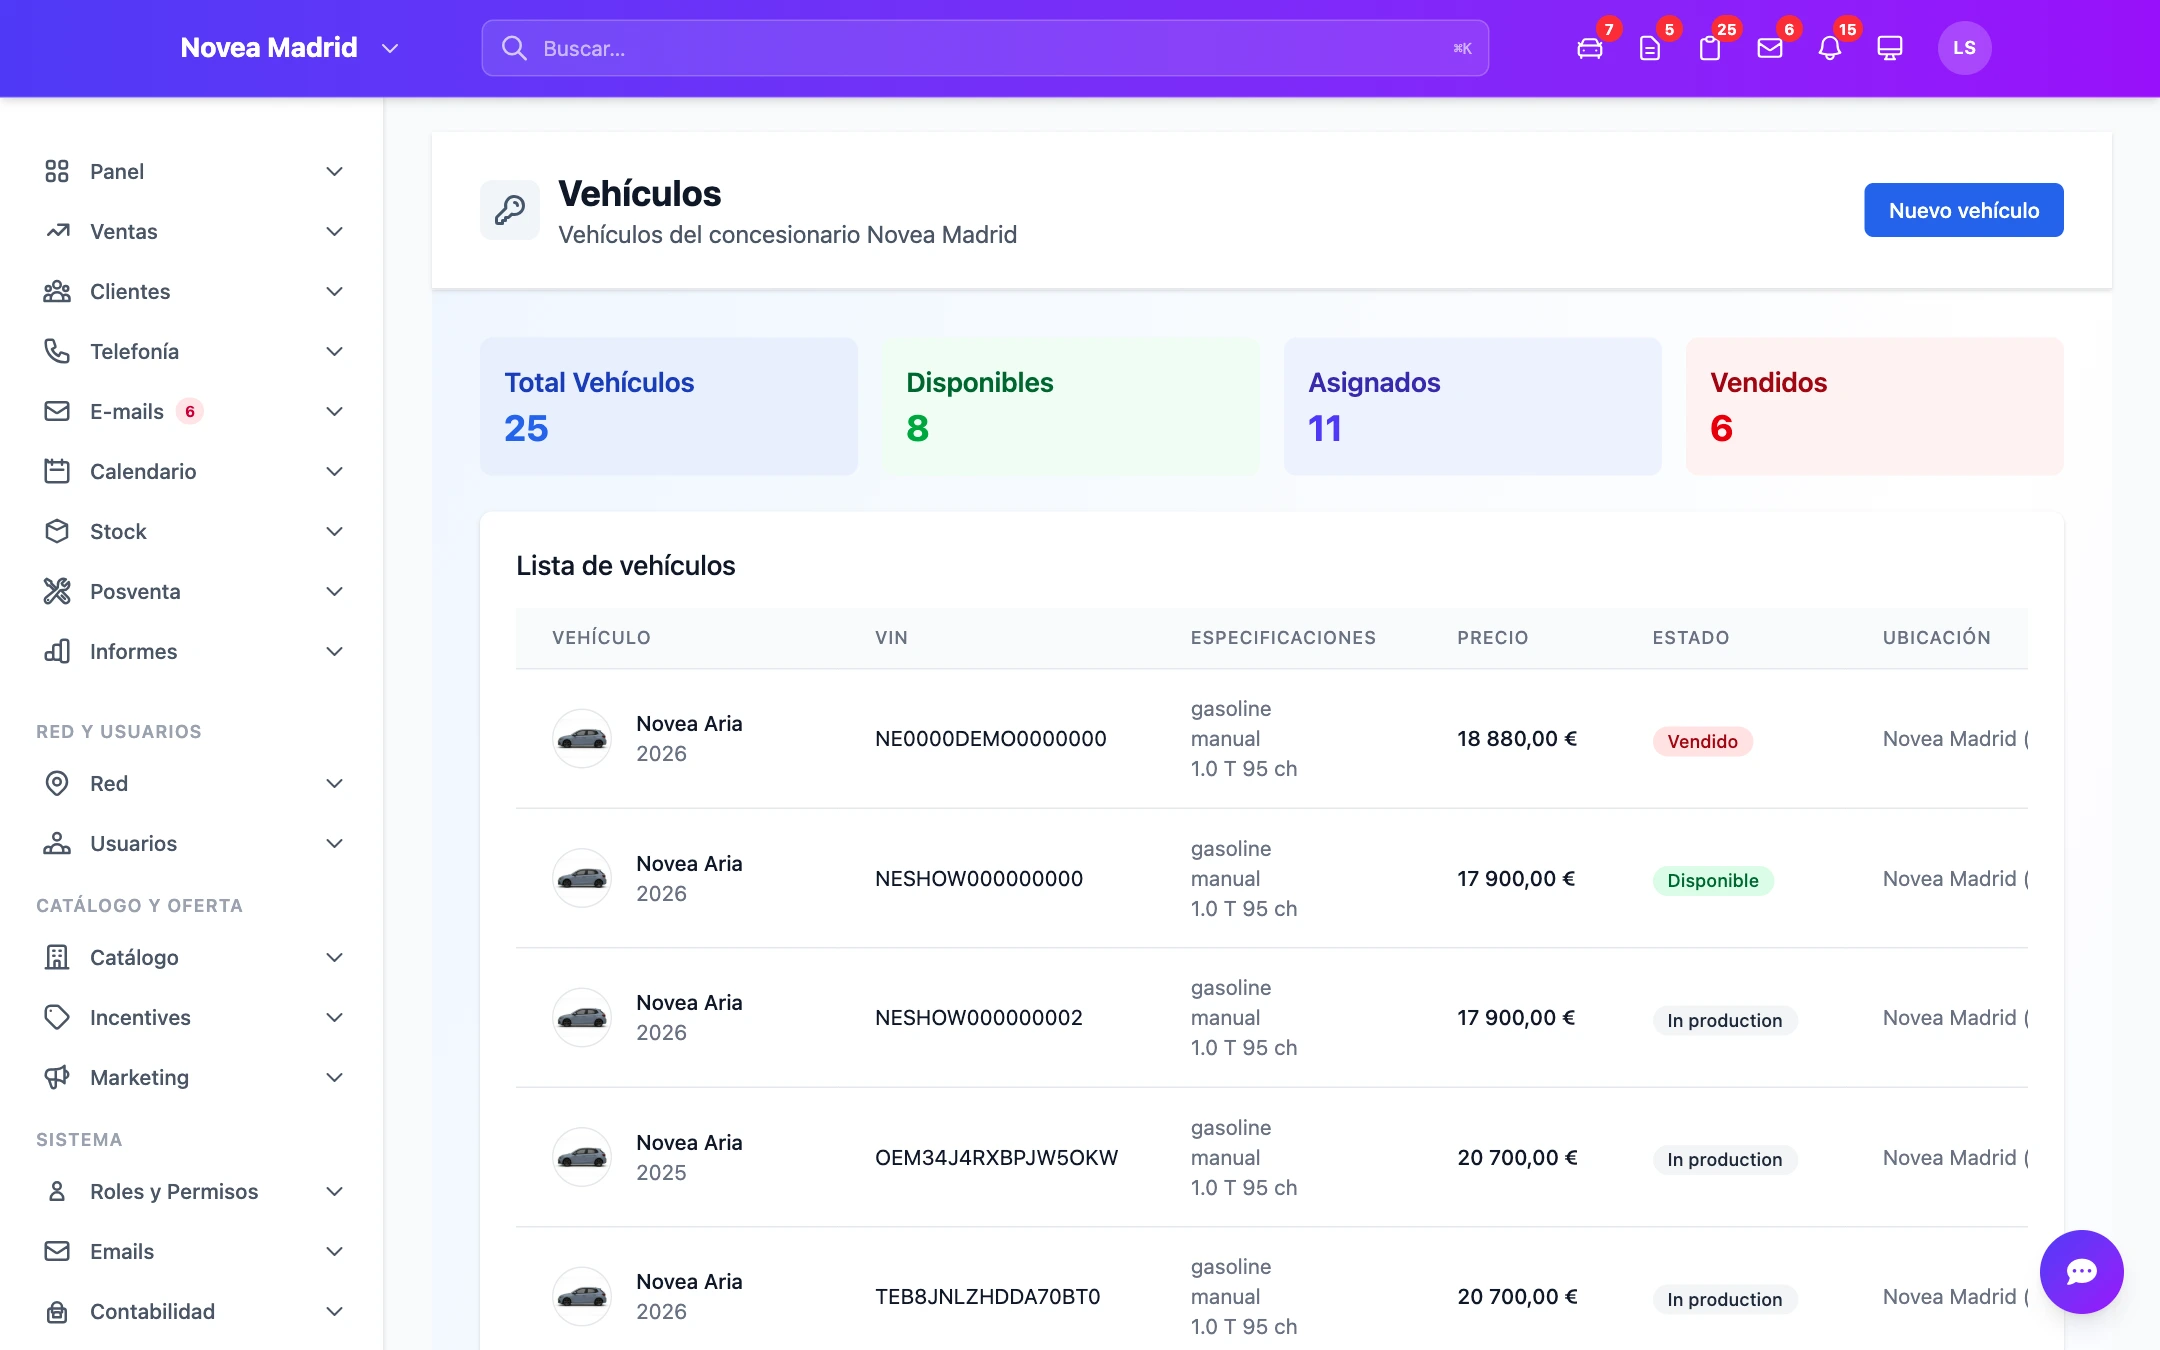Expand the Marketing menu chevron
Viewport: 2160px width, 1350px height.
pos(335,1077)
